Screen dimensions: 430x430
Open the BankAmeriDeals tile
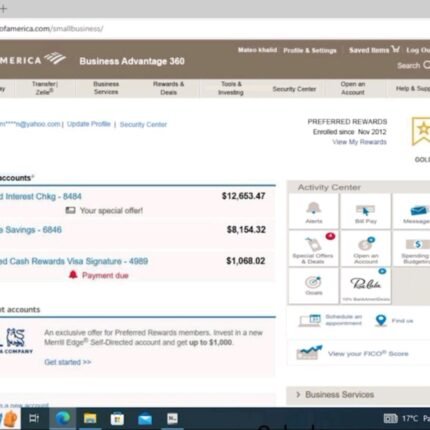[x=366, y=286]
